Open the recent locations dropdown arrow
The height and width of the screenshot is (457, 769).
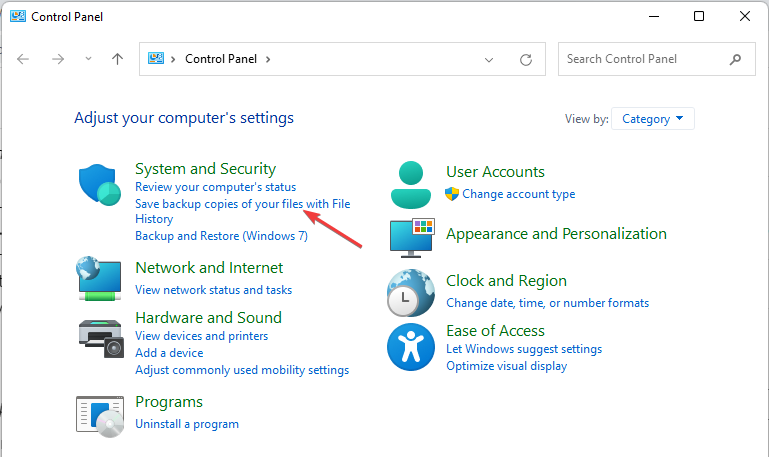88,60
